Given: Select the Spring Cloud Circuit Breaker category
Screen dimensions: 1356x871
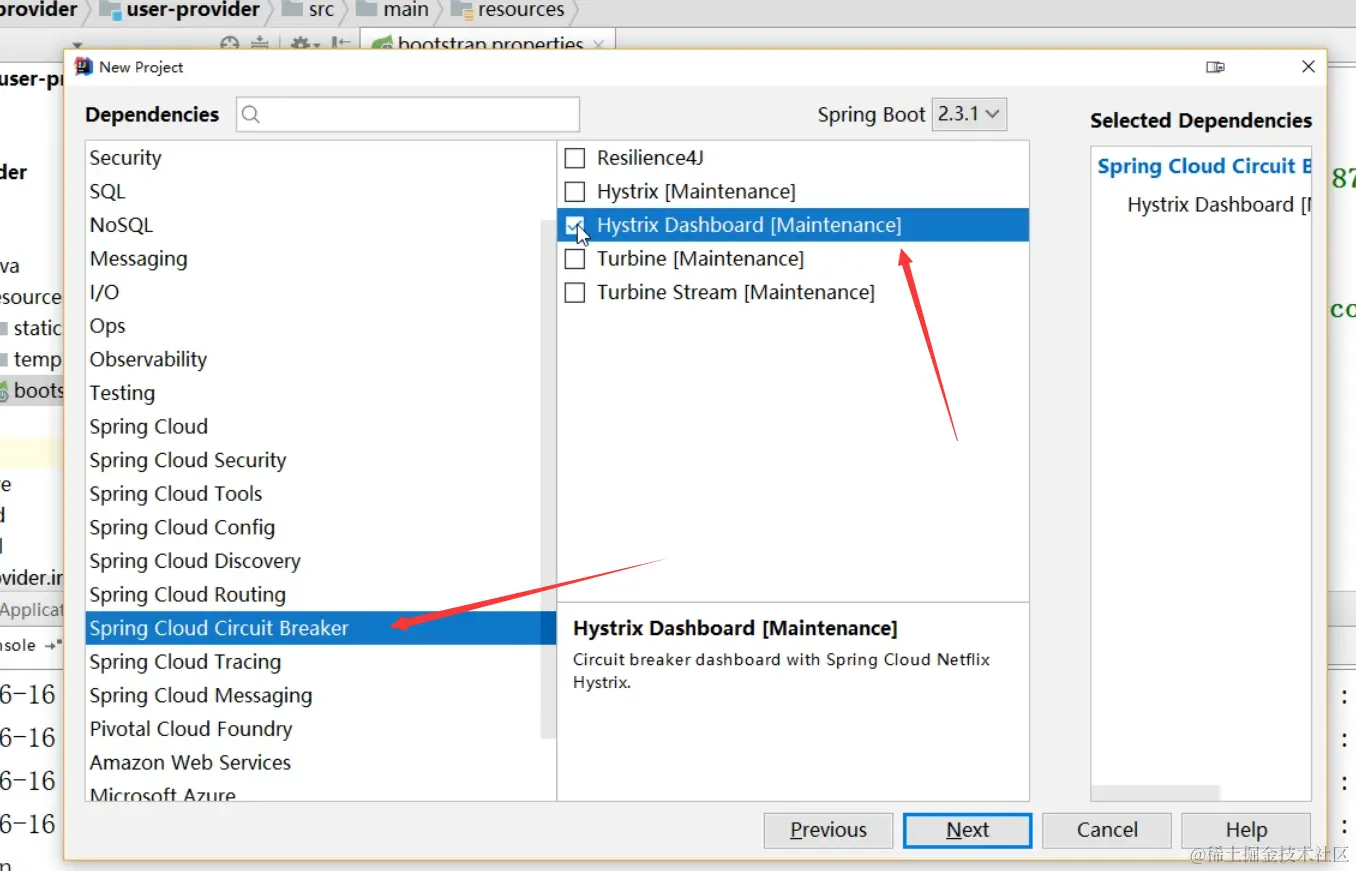Looking at the screenshot, I should 320,628.
